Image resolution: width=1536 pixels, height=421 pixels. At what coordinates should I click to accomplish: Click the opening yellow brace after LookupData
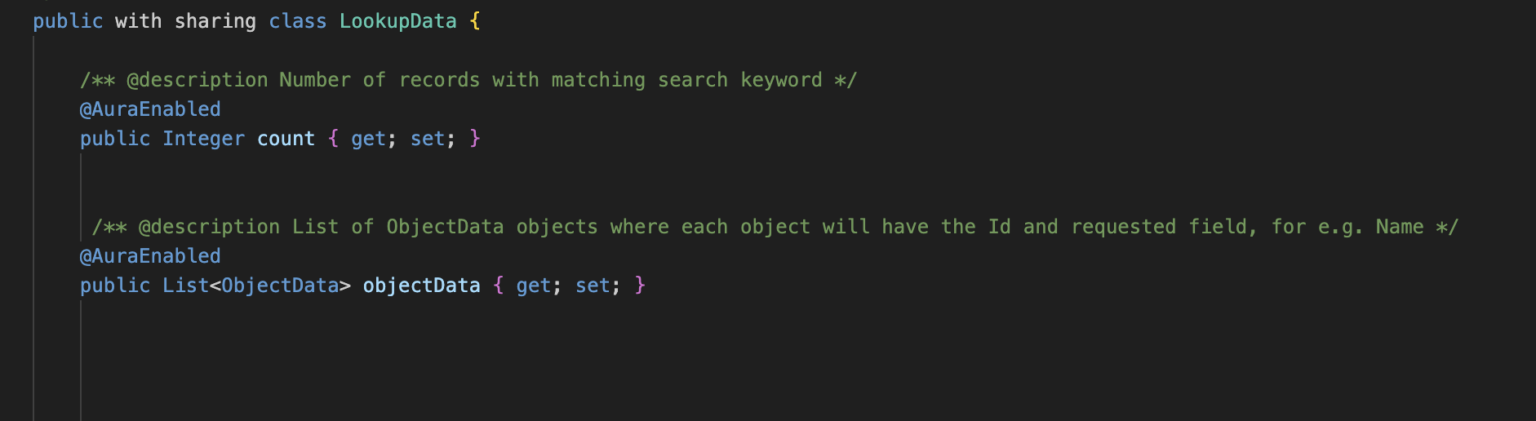[475, 21]
